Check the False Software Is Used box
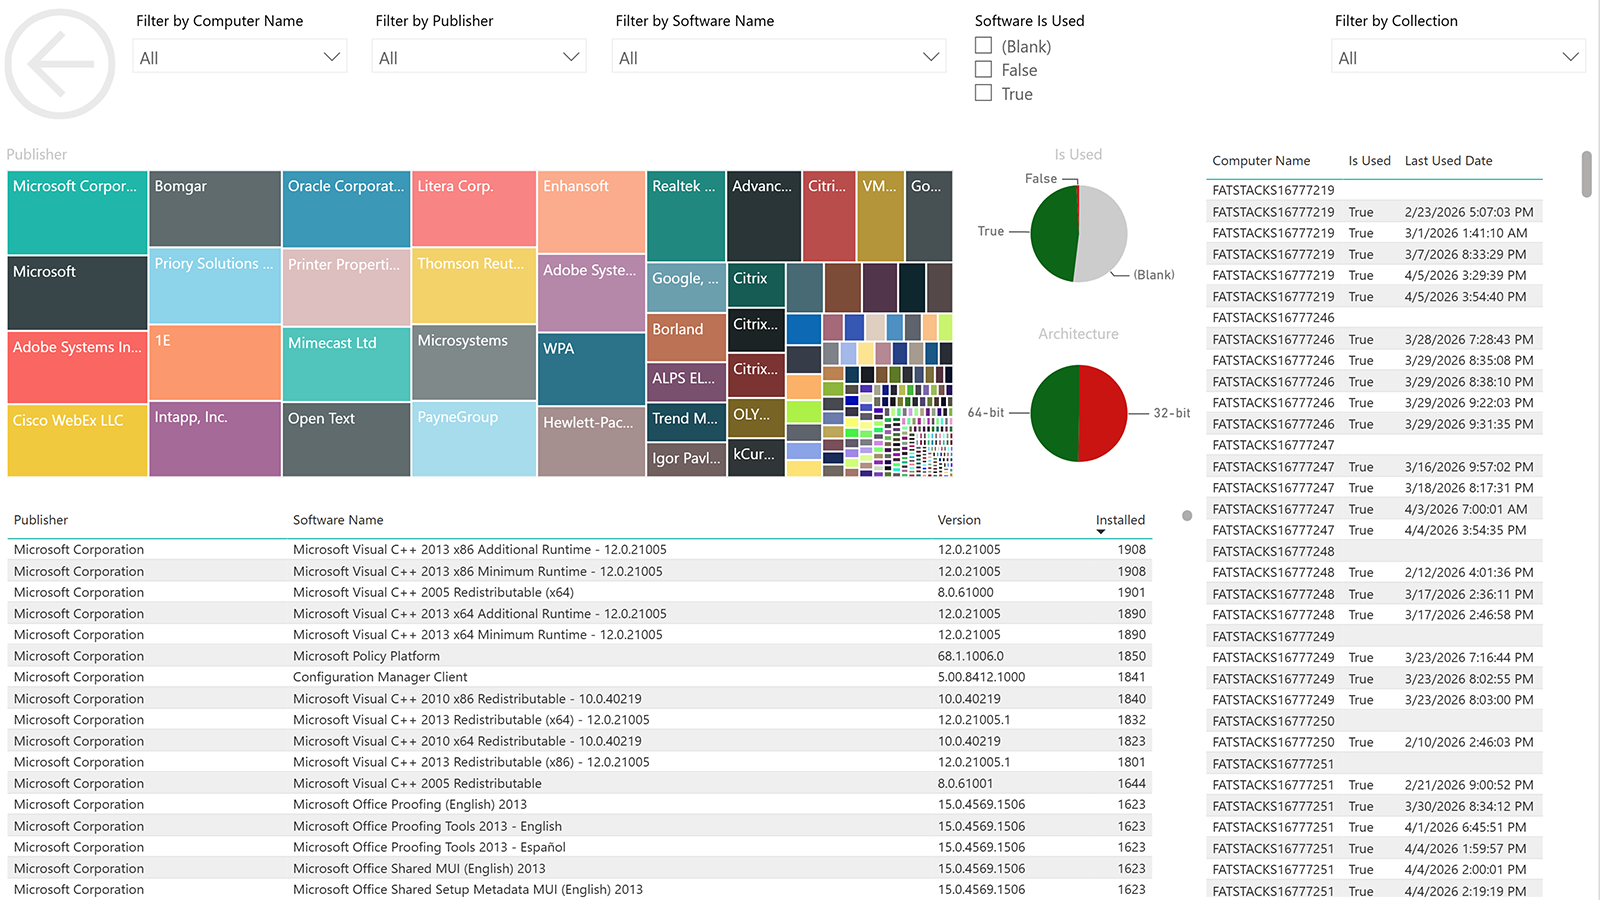Screen dimensions: 1600x900 coord(983,70)
